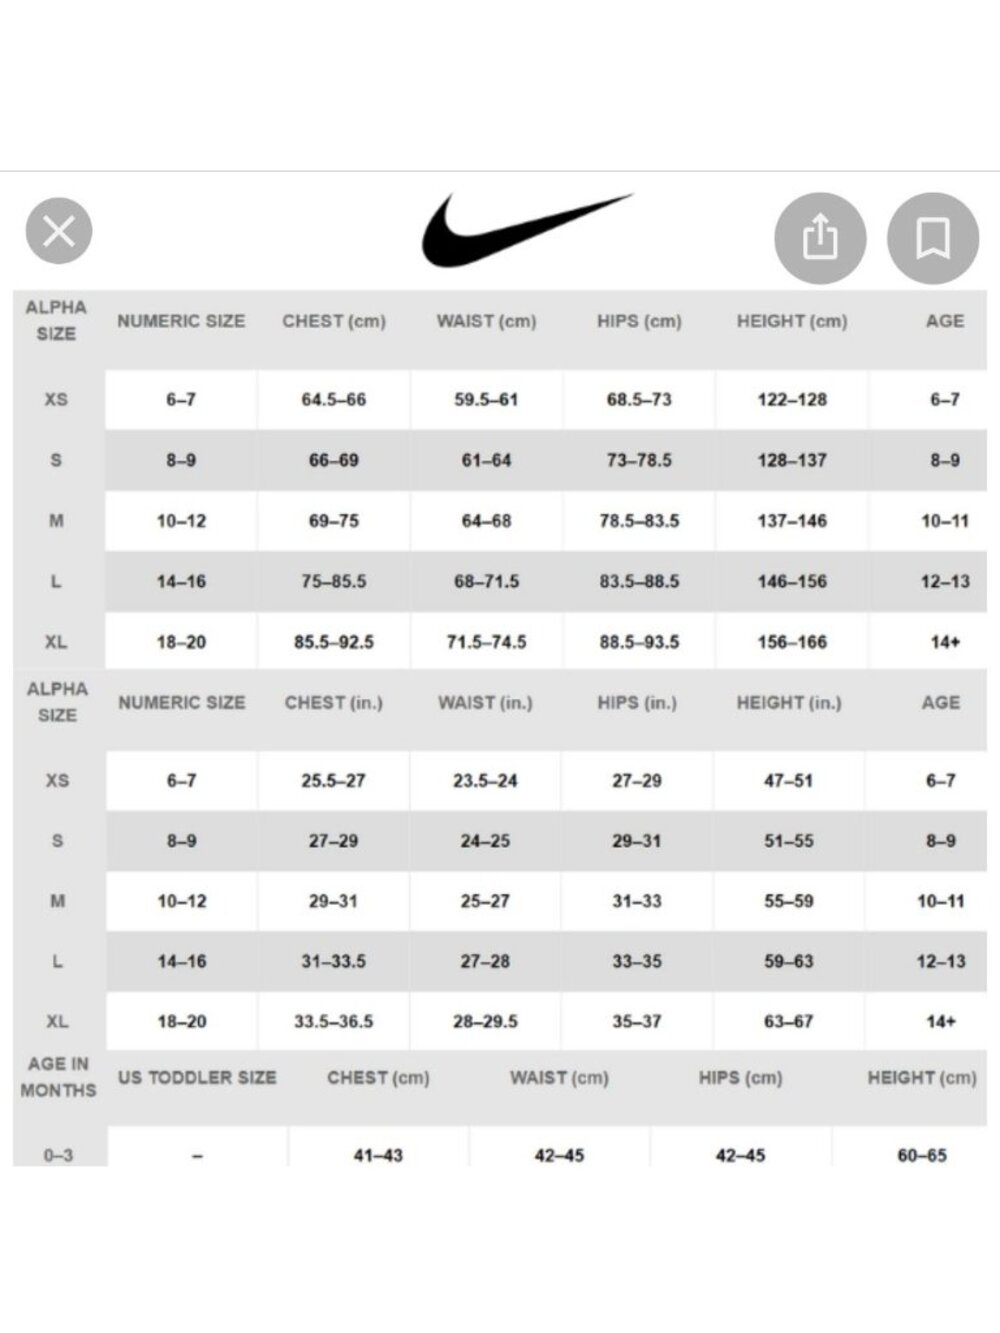The height and width of the screenshot is (1333, 1000).
Task: Select the HIPS (in.) column header
Action: point(637,702)
